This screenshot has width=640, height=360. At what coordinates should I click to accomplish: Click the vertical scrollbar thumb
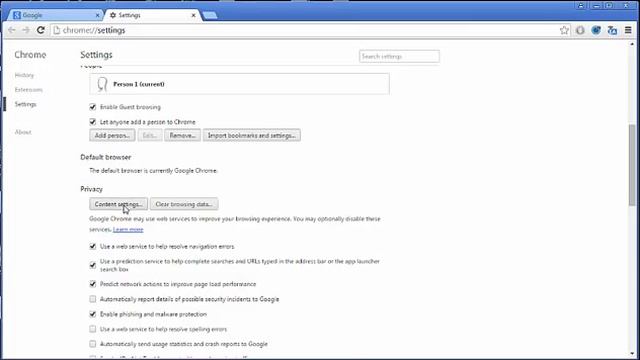(x=632, y=165)
